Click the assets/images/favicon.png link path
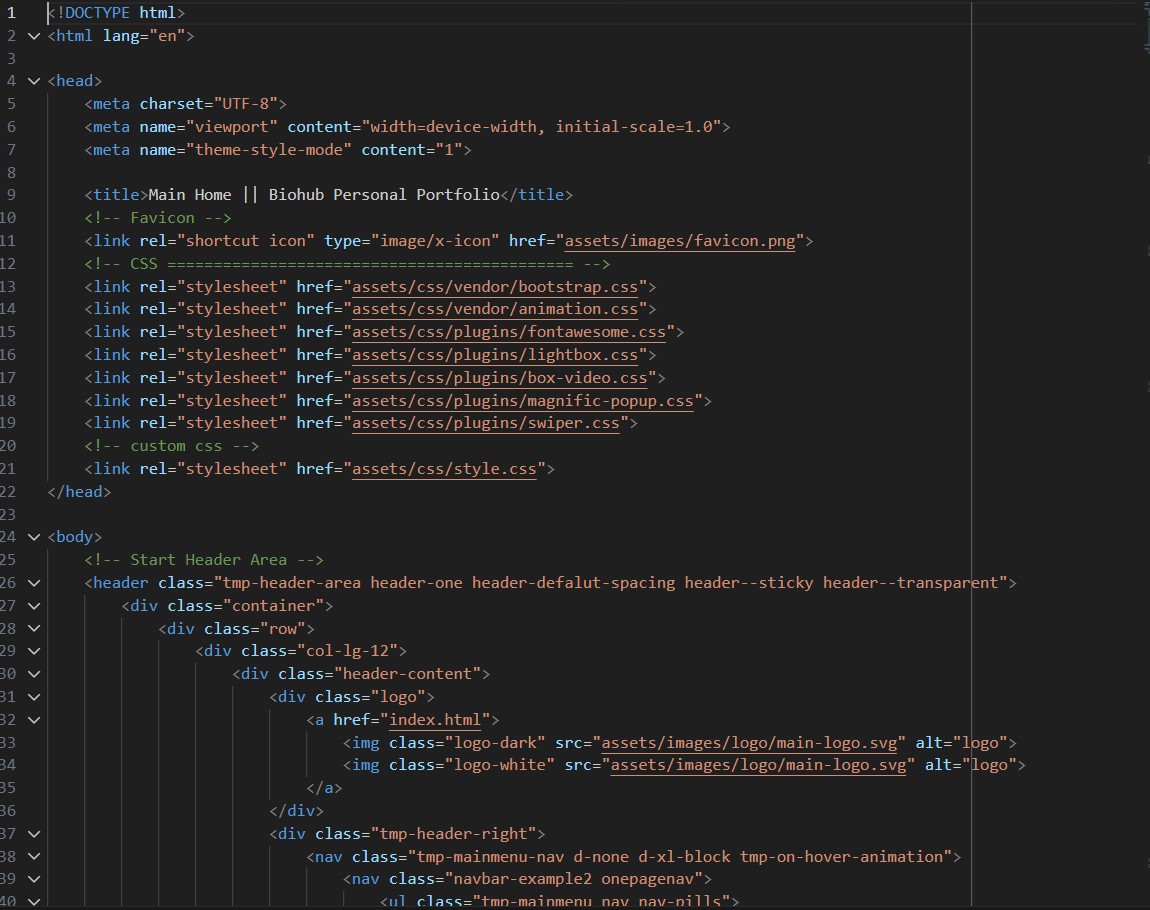The image size is (1150, 910). click(680, 241)
